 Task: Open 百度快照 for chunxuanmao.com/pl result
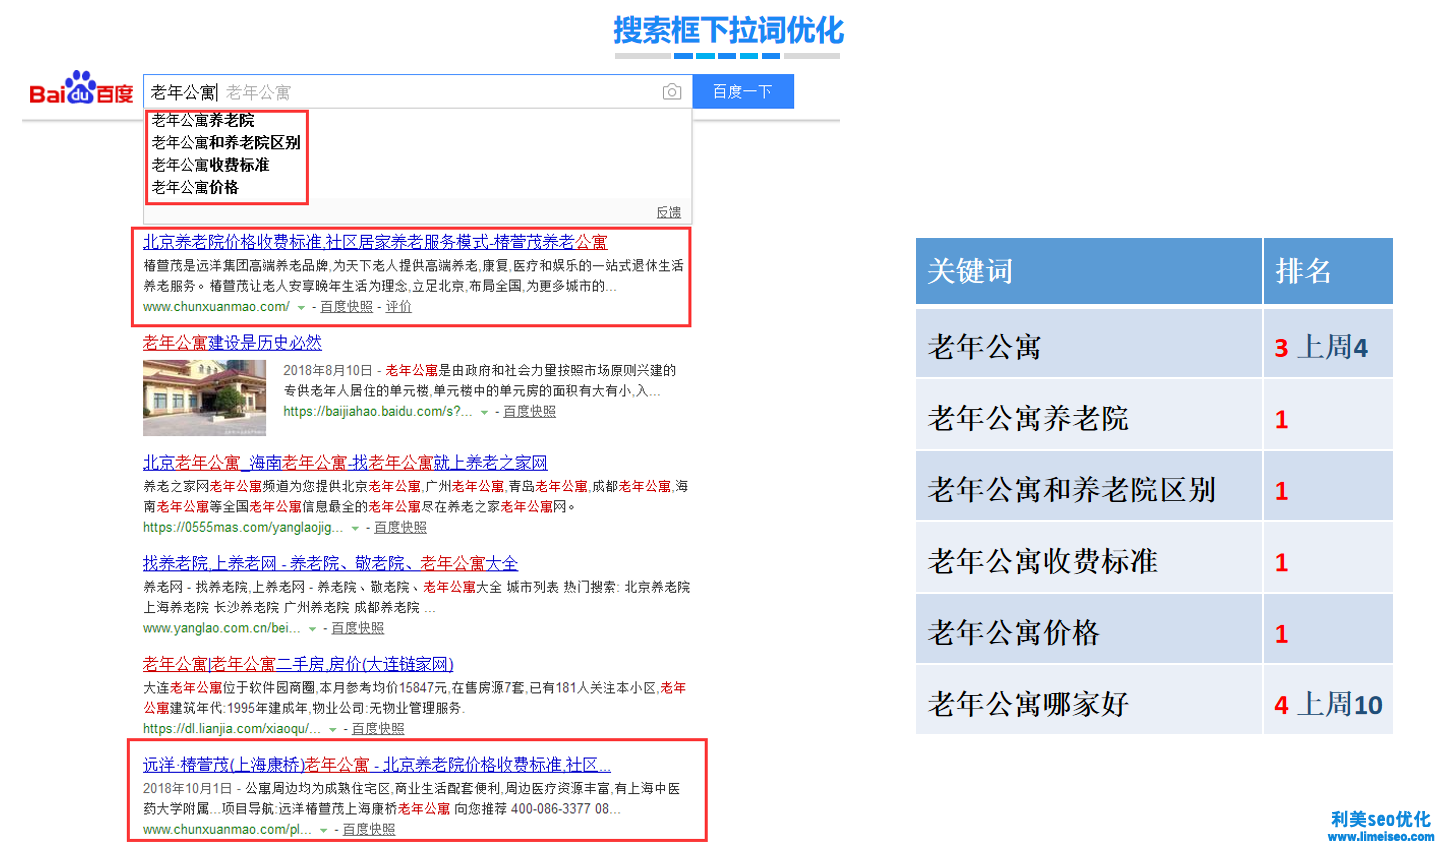click(x=369, y=830)
